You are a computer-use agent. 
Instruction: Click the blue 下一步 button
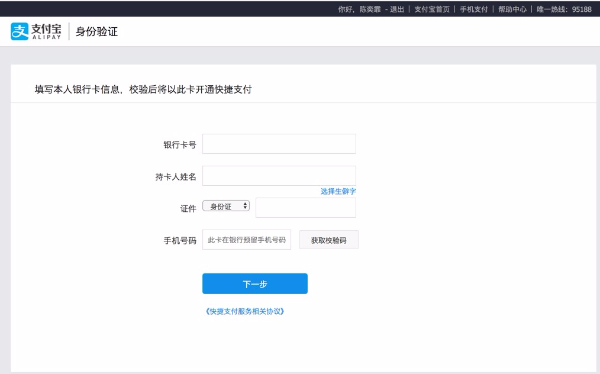255,284
